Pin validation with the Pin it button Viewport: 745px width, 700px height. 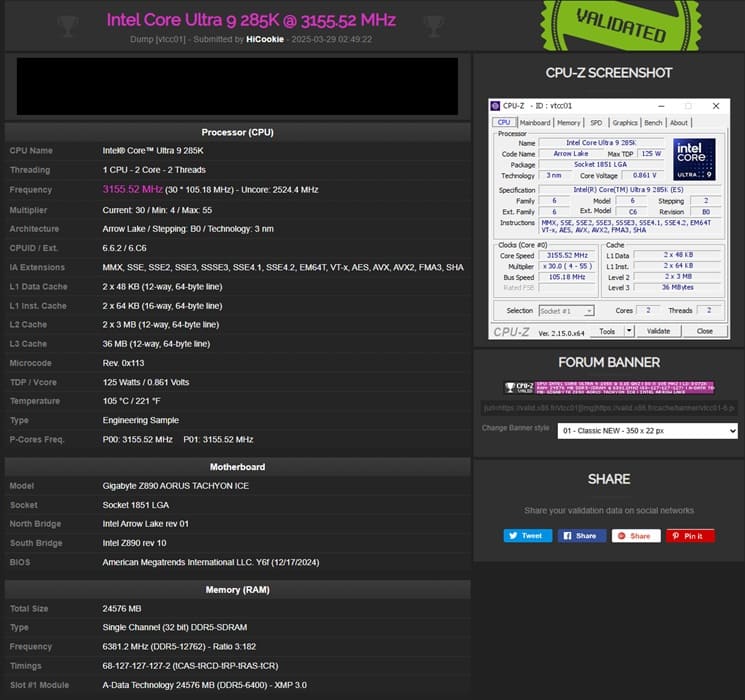tap(690, 536)
